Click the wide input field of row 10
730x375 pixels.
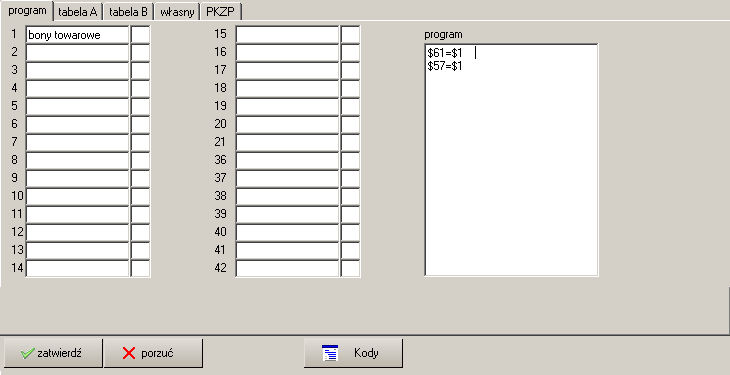click(x=77, y=197)
